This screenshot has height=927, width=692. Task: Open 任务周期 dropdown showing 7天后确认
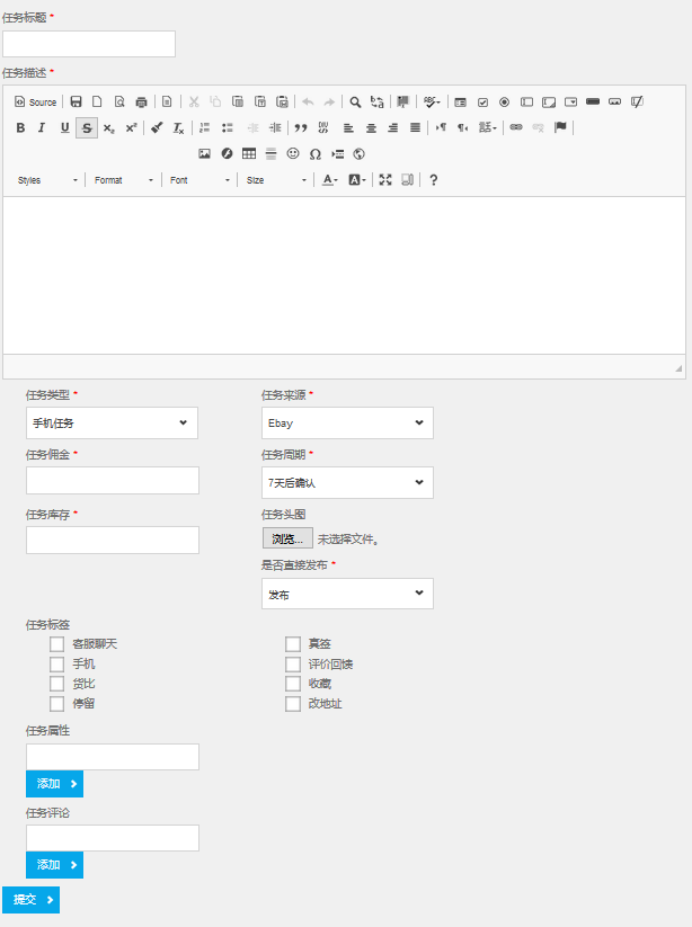[347, 482]
